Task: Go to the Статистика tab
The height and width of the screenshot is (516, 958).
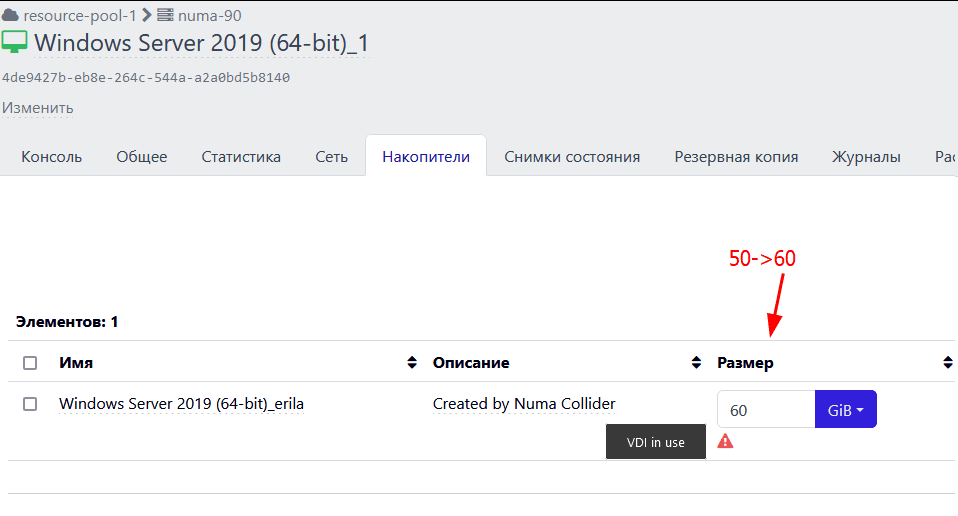Action: point(241,157)
